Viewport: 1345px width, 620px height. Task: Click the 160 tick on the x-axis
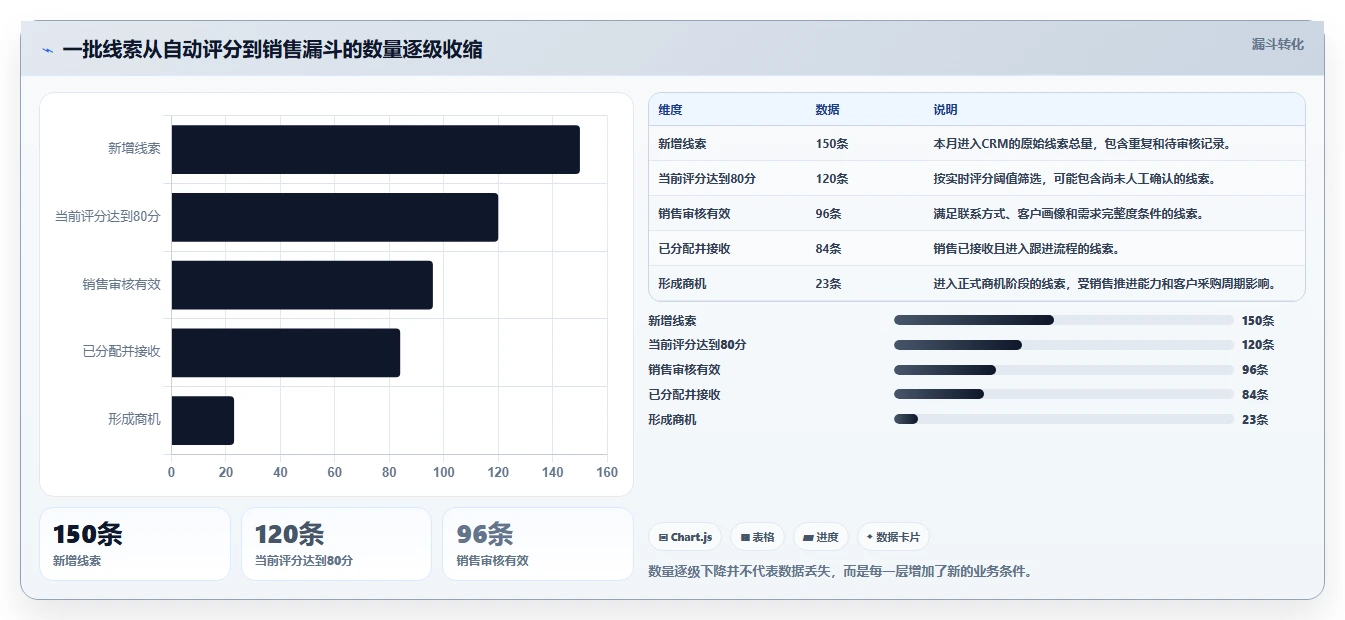click(x=607, y=473)
